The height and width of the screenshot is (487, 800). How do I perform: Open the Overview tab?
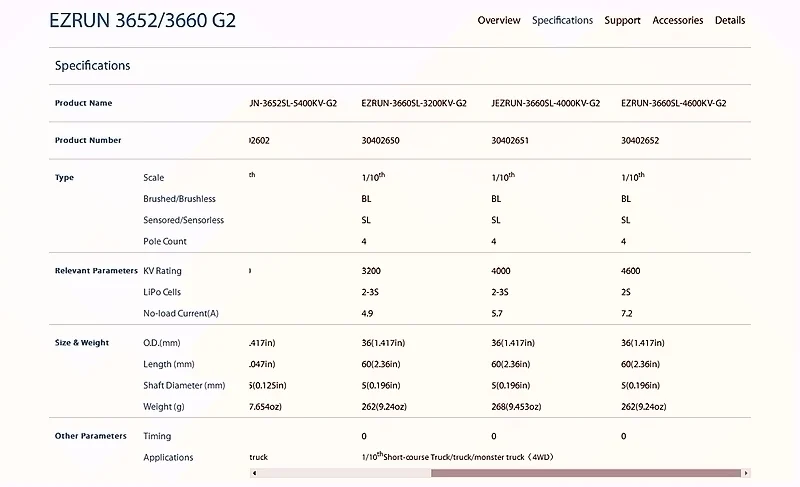point(498,20)
